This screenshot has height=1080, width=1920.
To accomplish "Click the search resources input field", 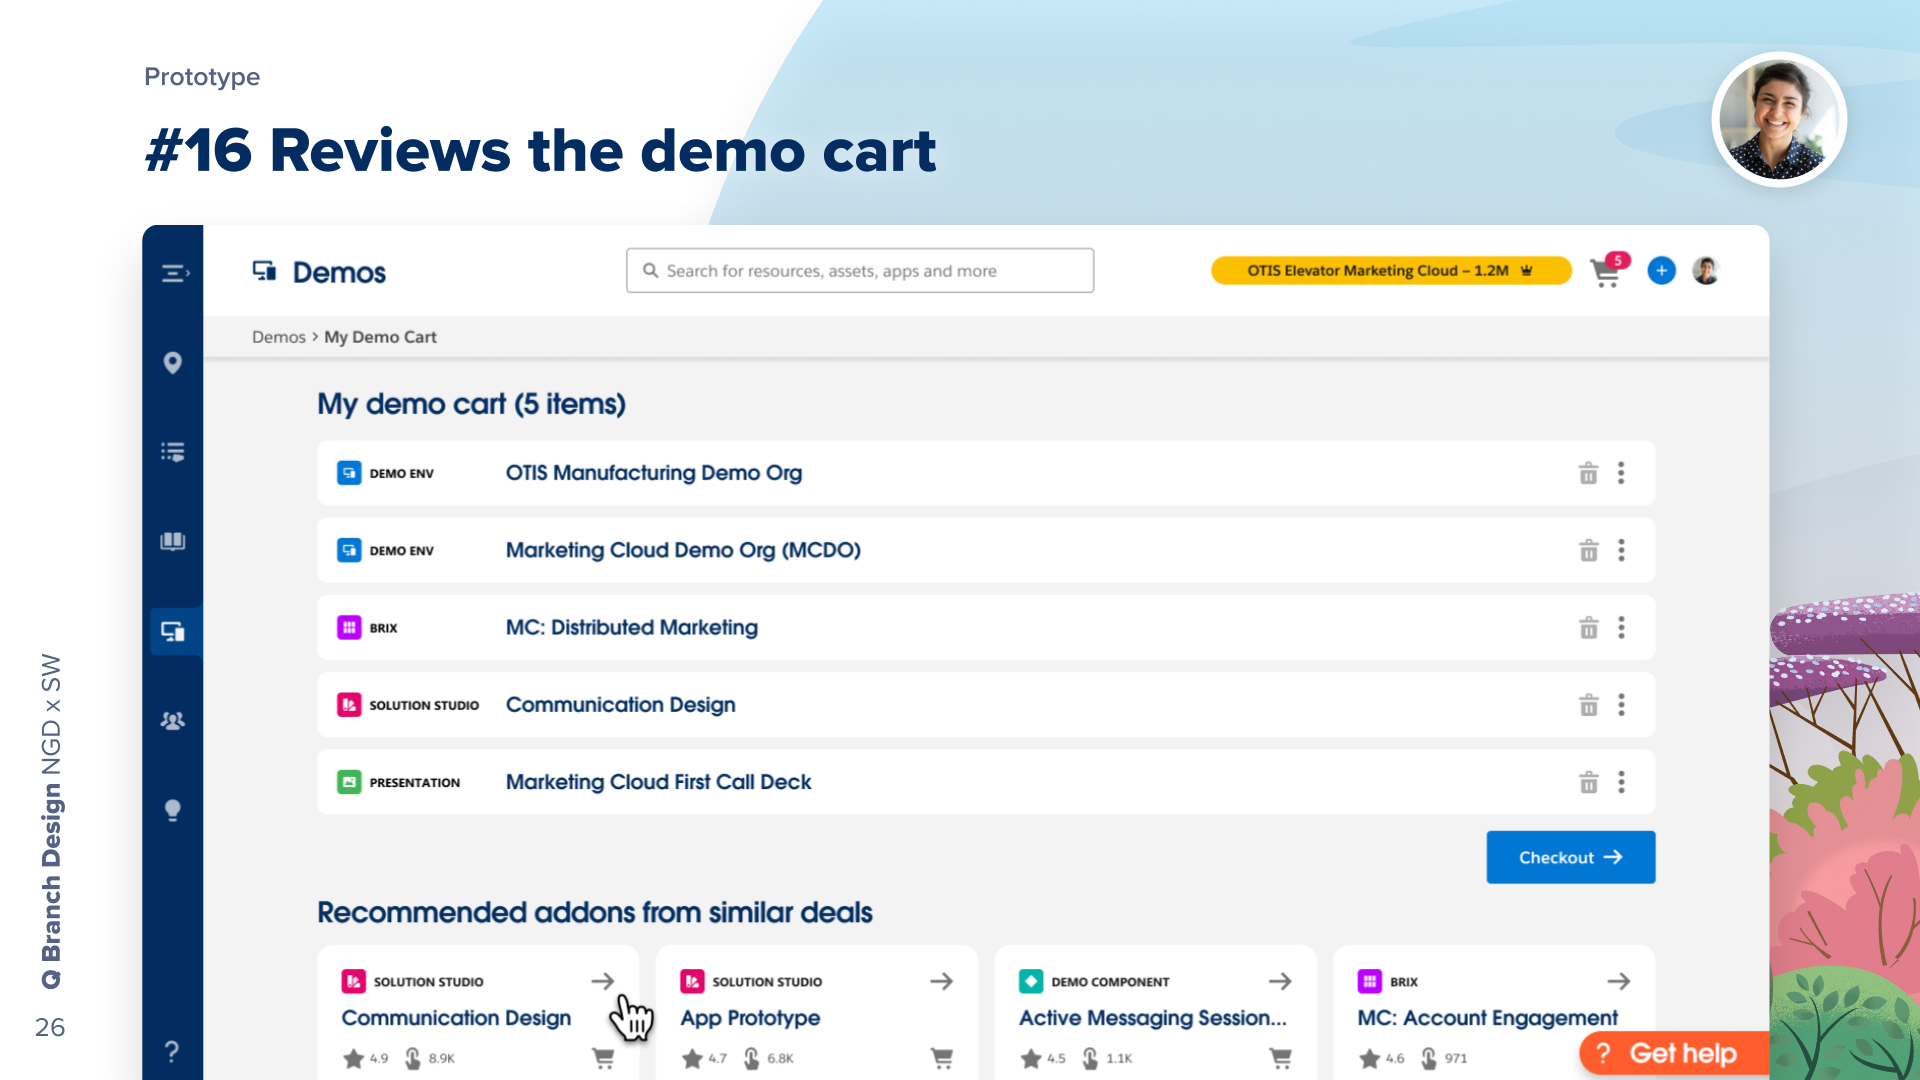I will [860, 271].
